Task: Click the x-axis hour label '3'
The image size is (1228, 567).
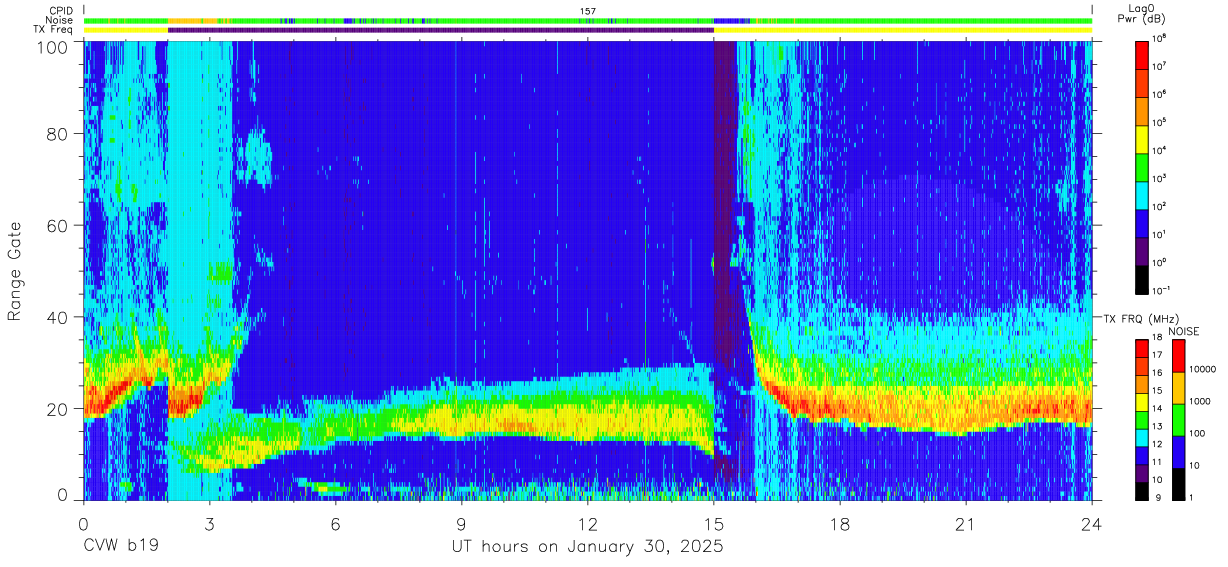Action: 210,524
